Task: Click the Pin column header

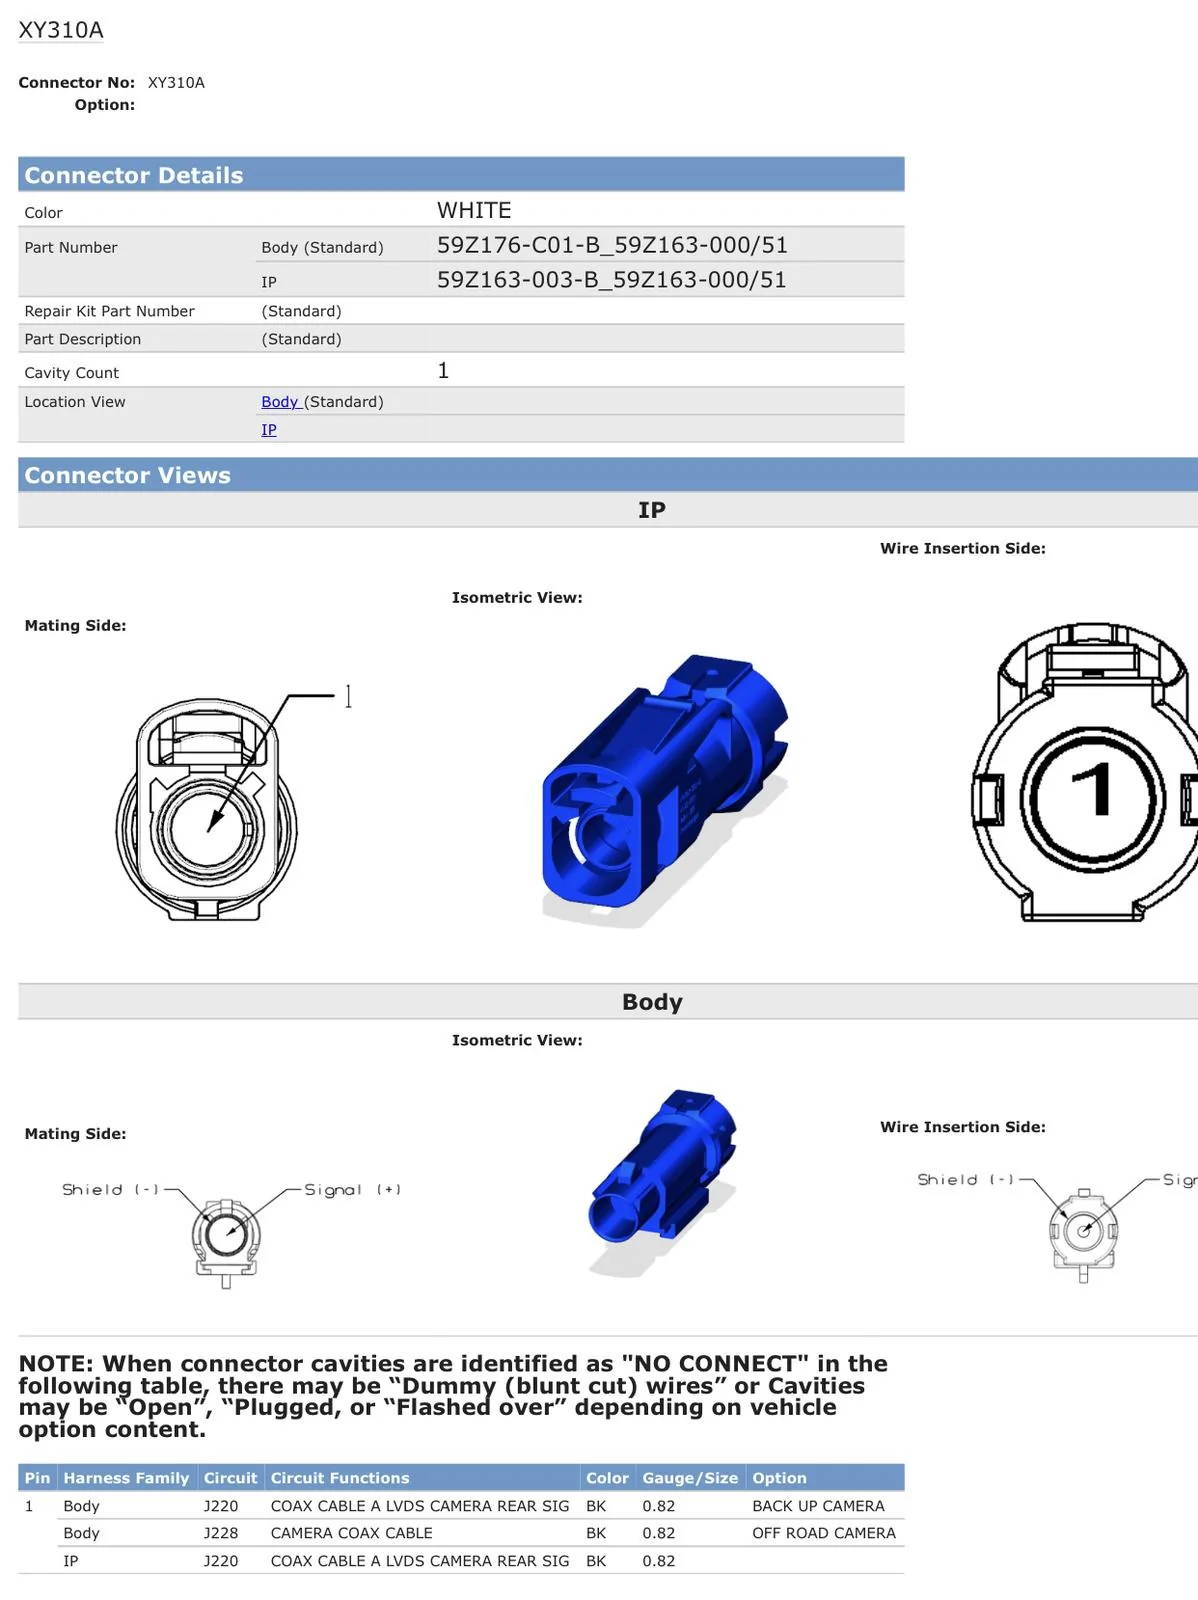Action: [38, 1478]
